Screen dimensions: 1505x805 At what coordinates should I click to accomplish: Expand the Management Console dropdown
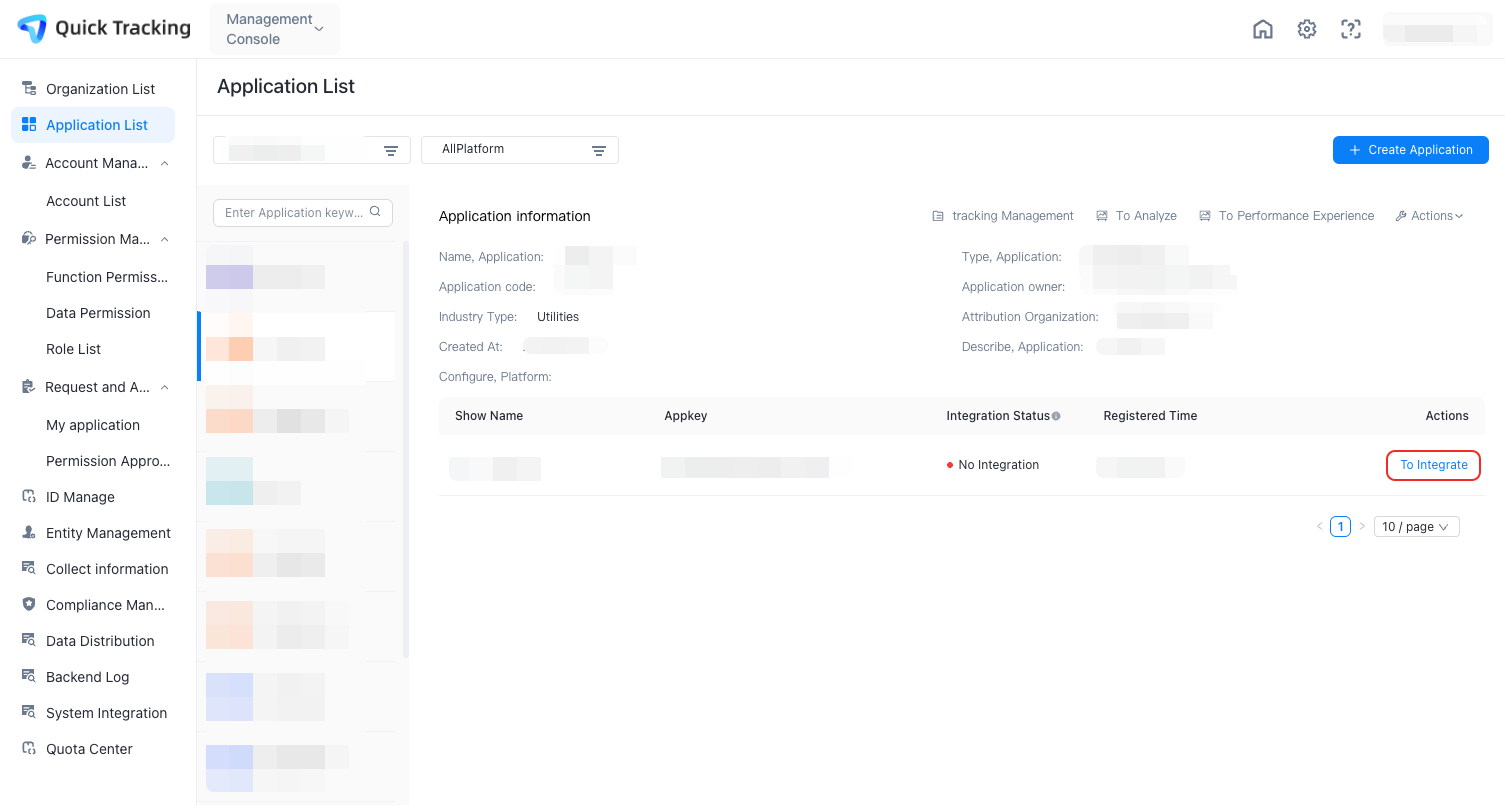pos(274,28)
